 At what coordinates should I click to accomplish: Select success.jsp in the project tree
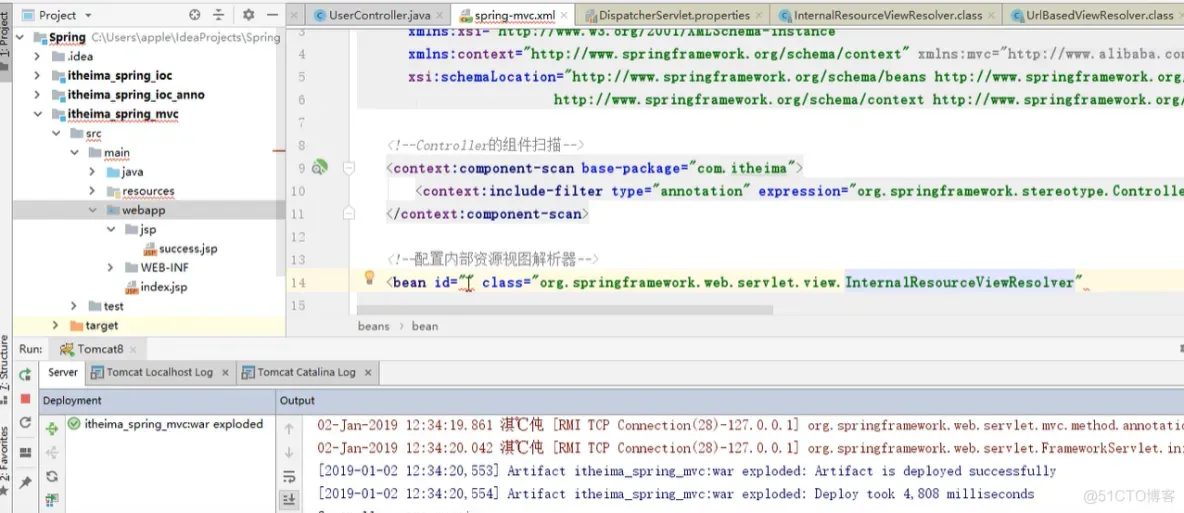tap(188, 249)
